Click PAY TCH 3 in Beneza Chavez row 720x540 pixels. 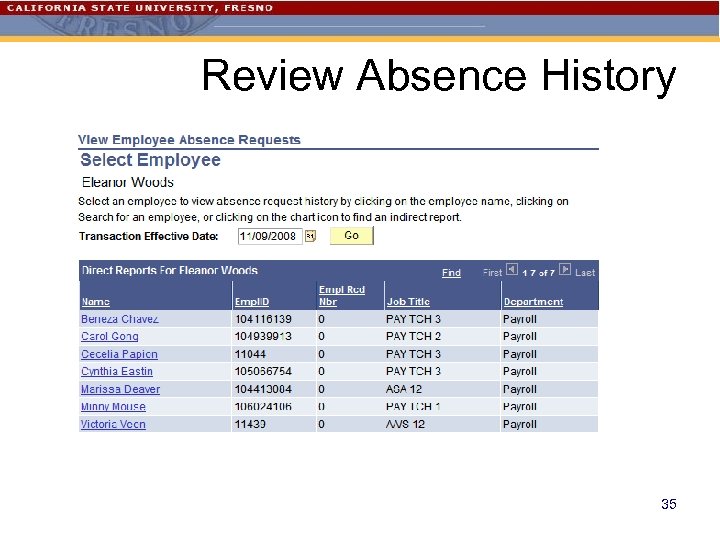[x=413, y=319]
